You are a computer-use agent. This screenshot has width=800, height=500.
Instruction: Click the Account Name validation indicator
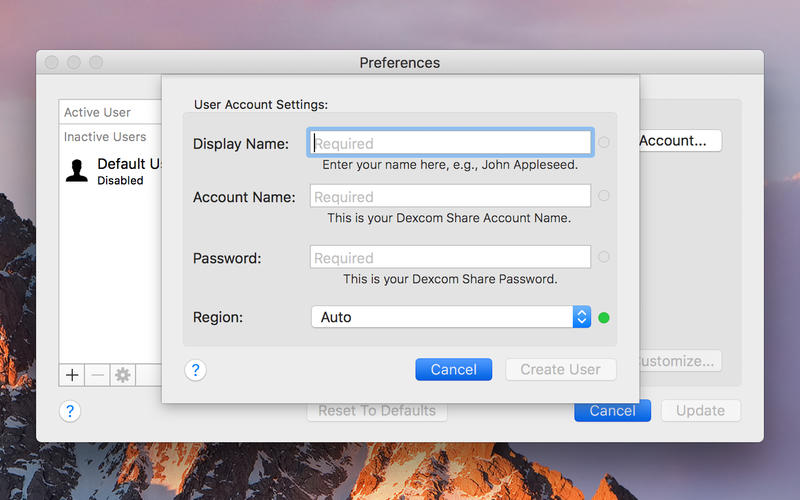pos(603,196)
